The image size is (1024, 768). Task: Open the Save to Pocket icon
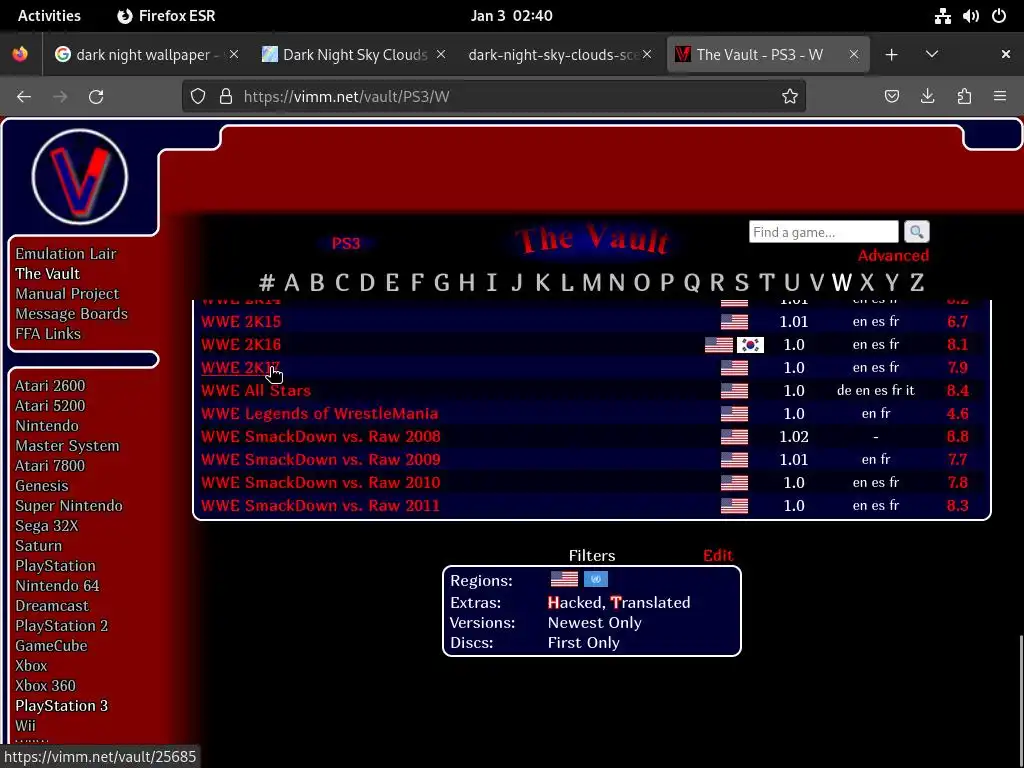891,97
